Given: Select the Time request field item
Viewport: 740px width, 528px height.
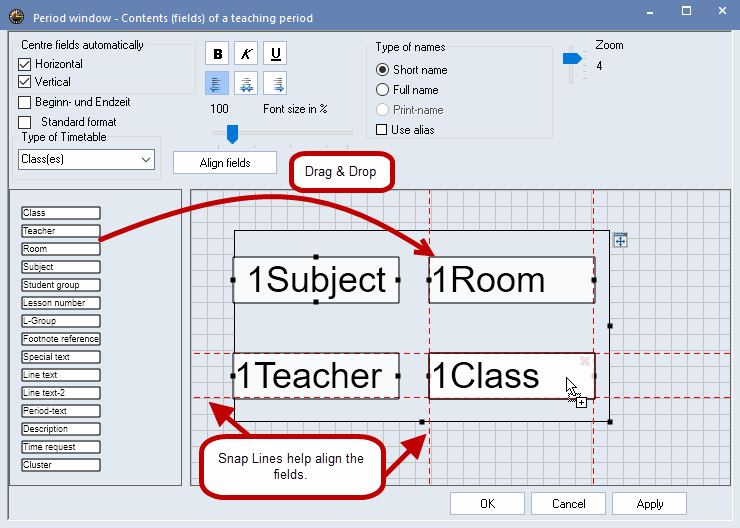Looking at the screenshot, I should tap(61, 447).
